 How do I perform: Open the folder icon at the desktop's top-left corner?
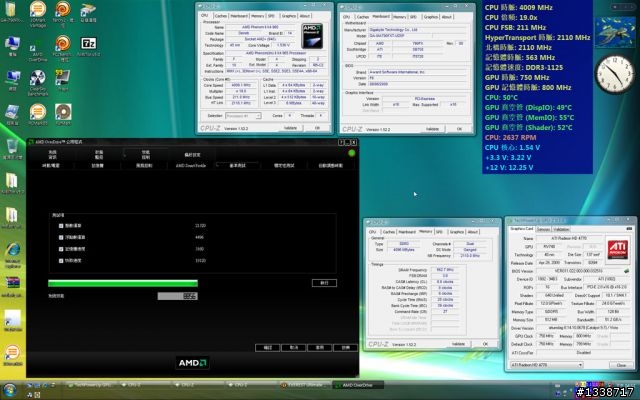click(x=10, y=12)
